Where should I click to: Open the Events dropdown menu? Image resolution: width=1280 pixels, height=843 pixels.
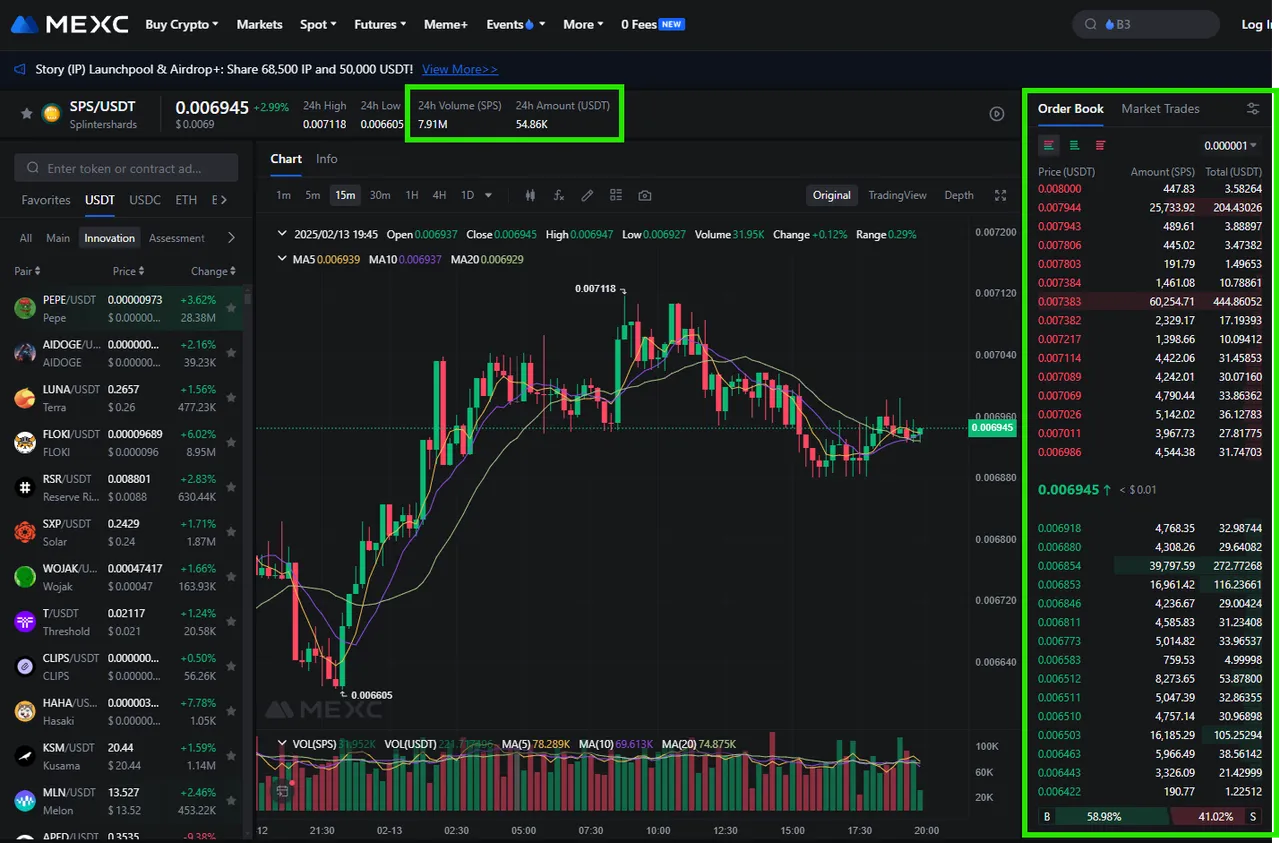coord(515,24)
